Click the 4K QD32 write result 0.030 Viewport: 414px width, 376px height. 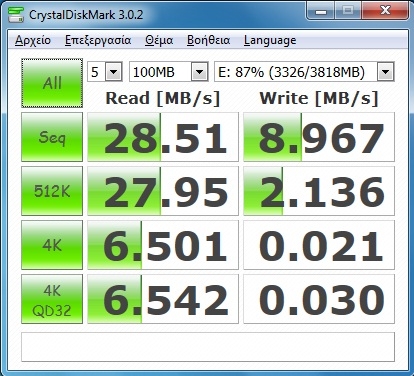pyautogui.click(x=319, y=299)
